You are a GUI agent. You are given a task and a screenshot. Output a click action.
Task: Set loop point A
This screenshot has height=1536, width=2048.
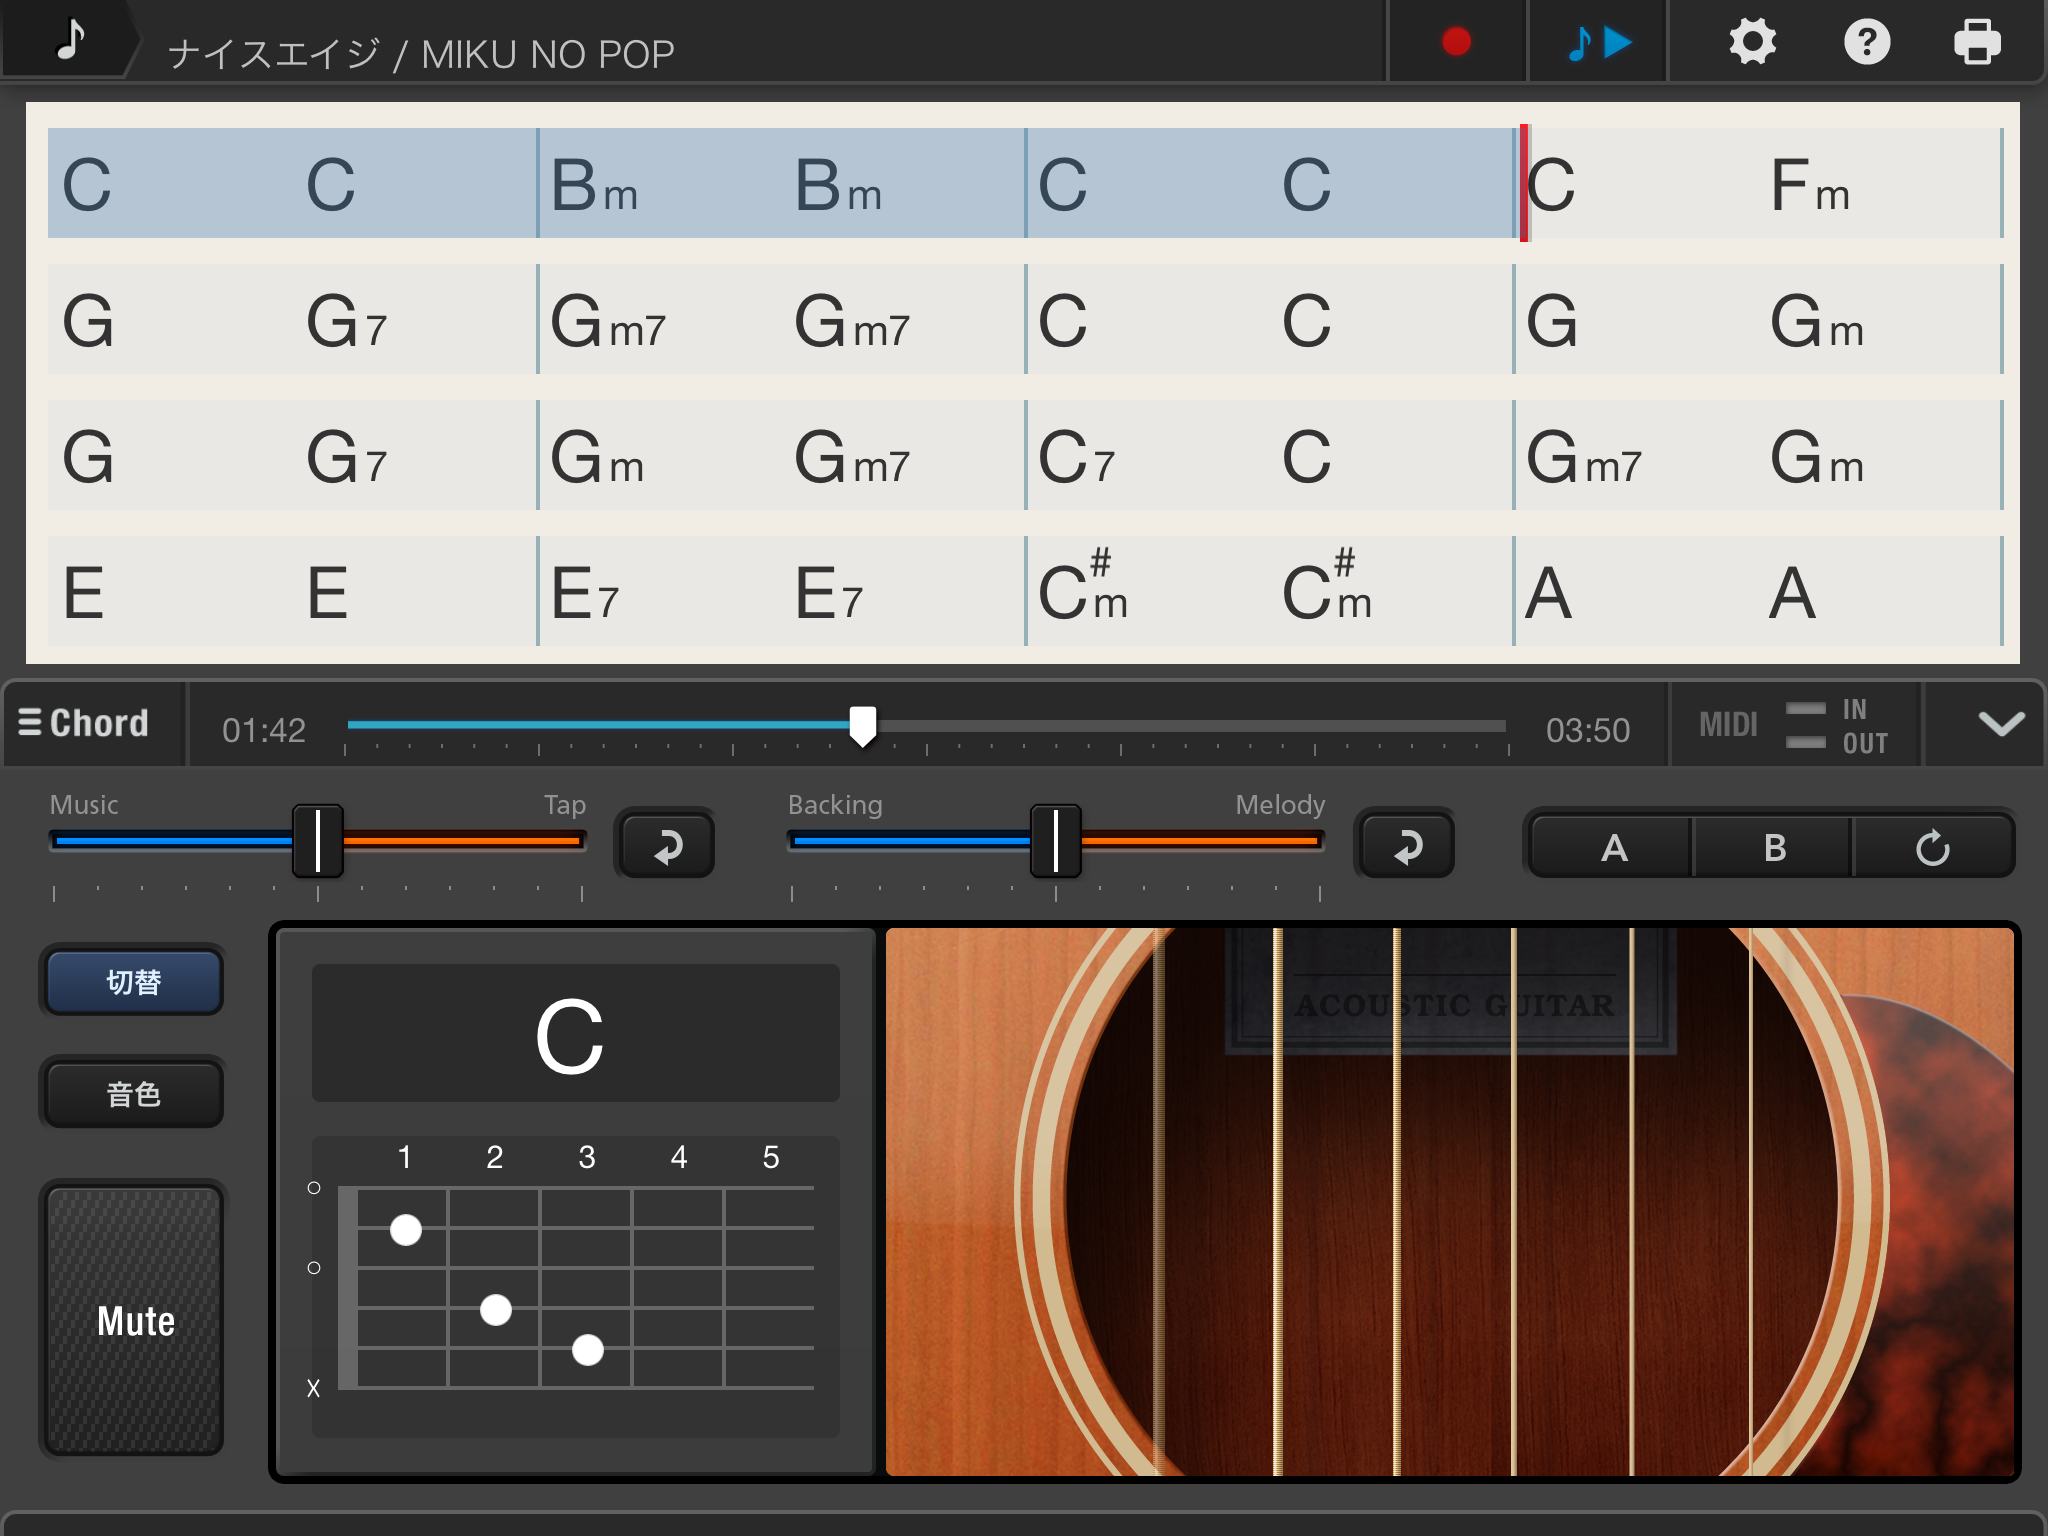pyautogui.click(x=1612, y=847)
